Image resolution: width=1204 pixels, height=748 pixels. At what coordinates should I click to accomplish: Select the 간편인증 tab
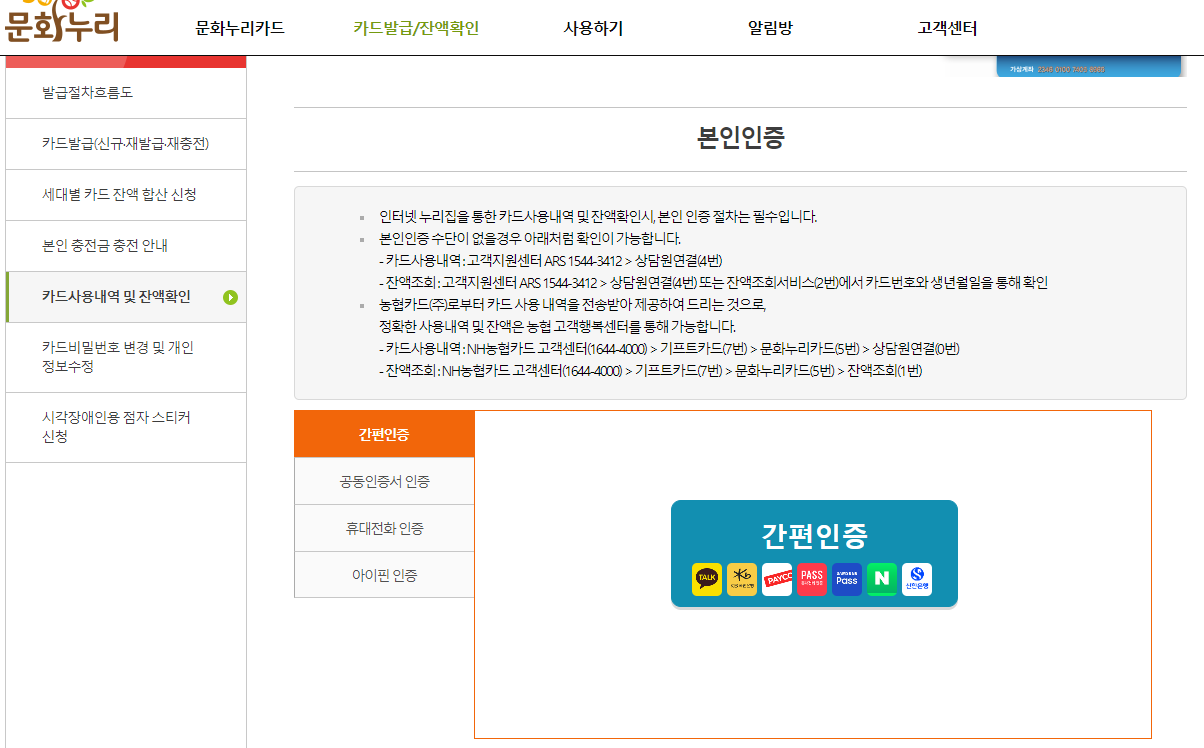pyautogui.click(x=384, y=434)
